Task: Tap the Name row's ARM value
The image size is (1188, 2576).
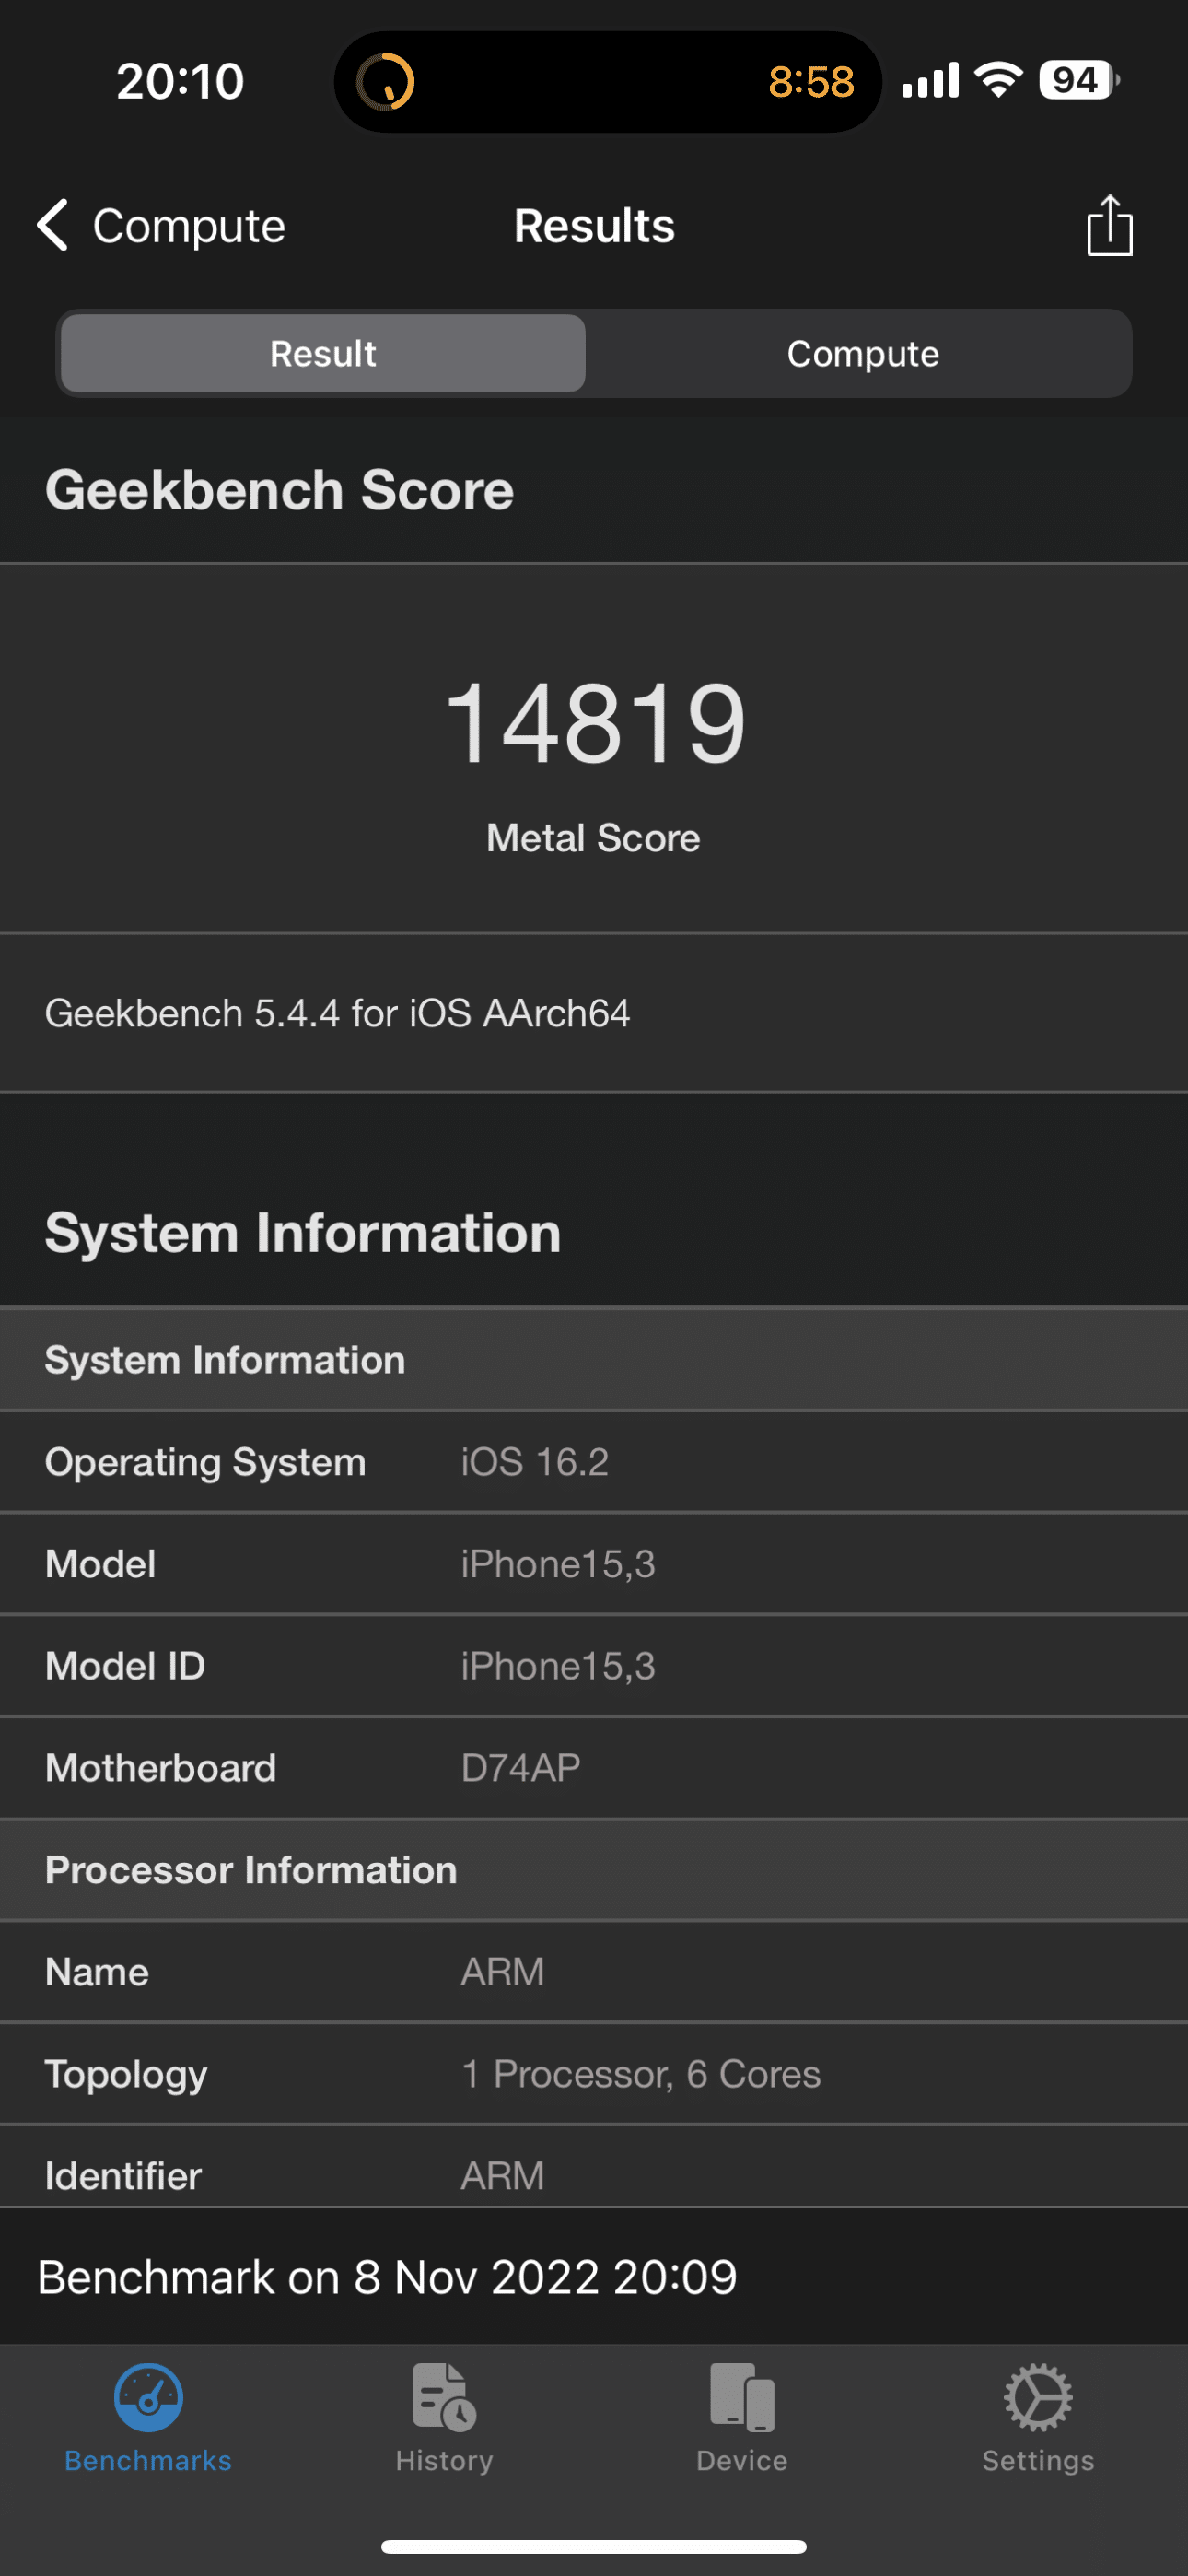Action: point(502,1972)
